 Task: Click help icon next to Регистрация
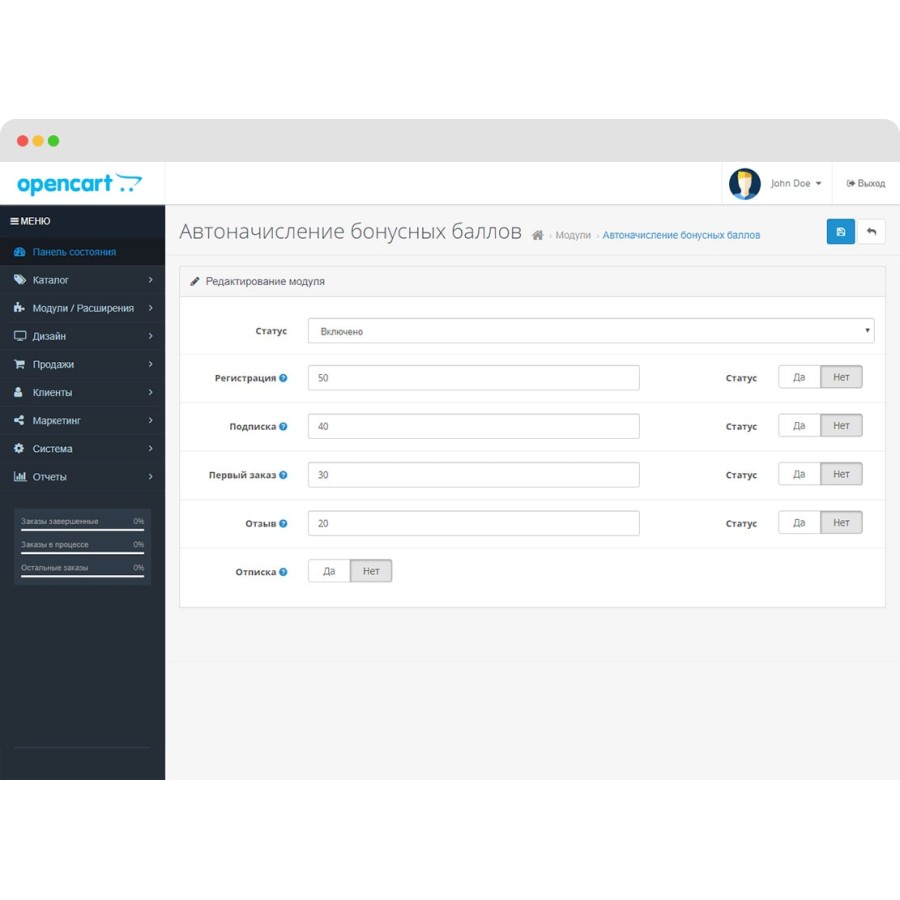[283, 378]
